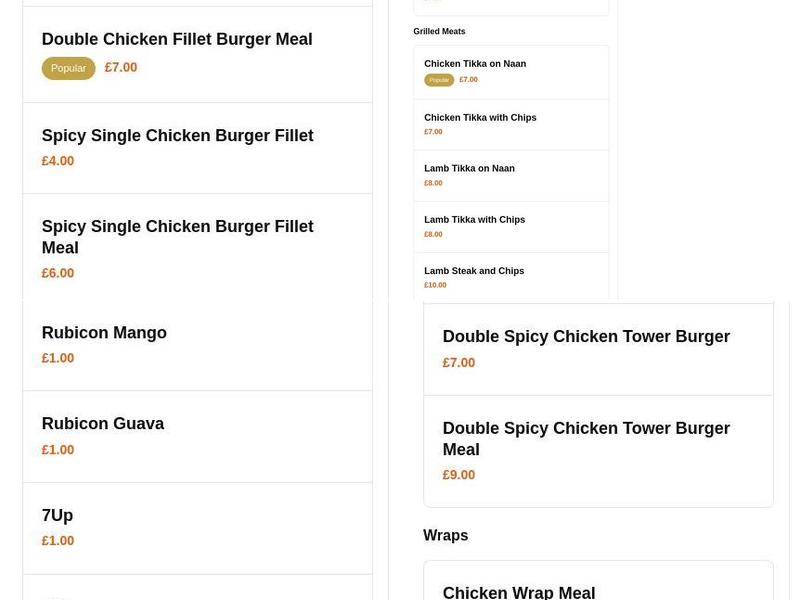
Task: Choose Spicy Single Chicken Burger Fillet
Action: coord(177,135)
